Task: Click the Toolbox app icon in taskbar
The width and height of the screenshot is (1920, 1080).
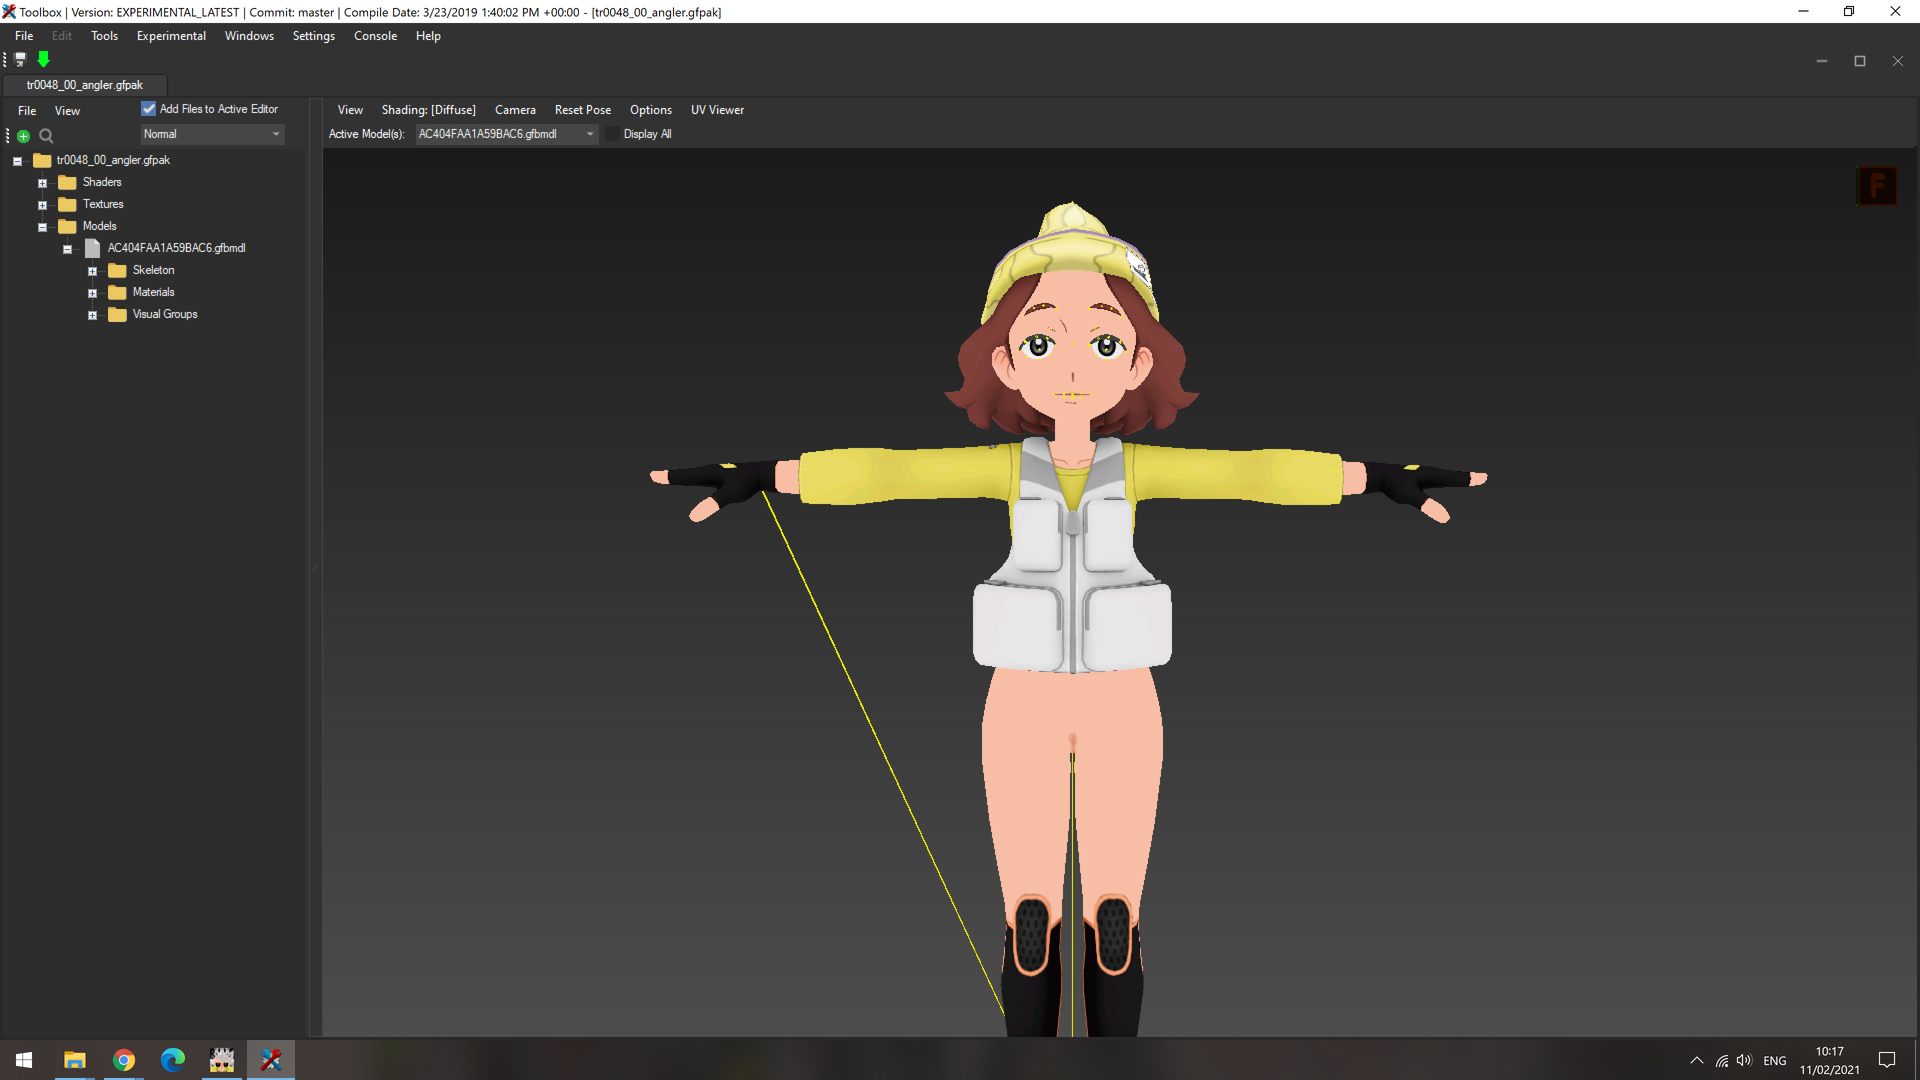Action: click(x=271, y=1060)
